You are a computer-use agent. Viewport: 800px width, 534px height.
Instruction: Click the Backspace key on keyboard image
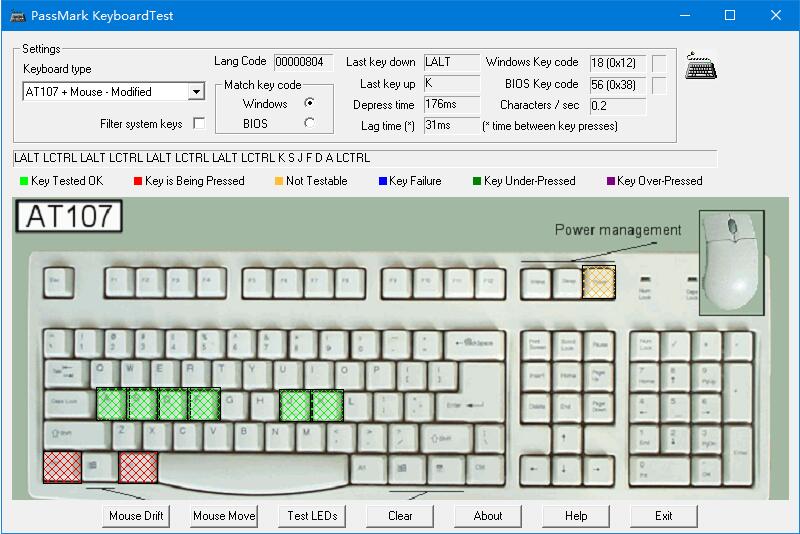tap(475, 344)
